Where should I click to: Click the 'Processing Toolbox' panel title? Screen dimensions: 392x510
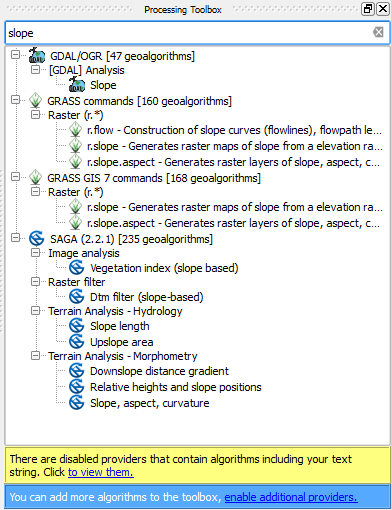coord(183,10)
